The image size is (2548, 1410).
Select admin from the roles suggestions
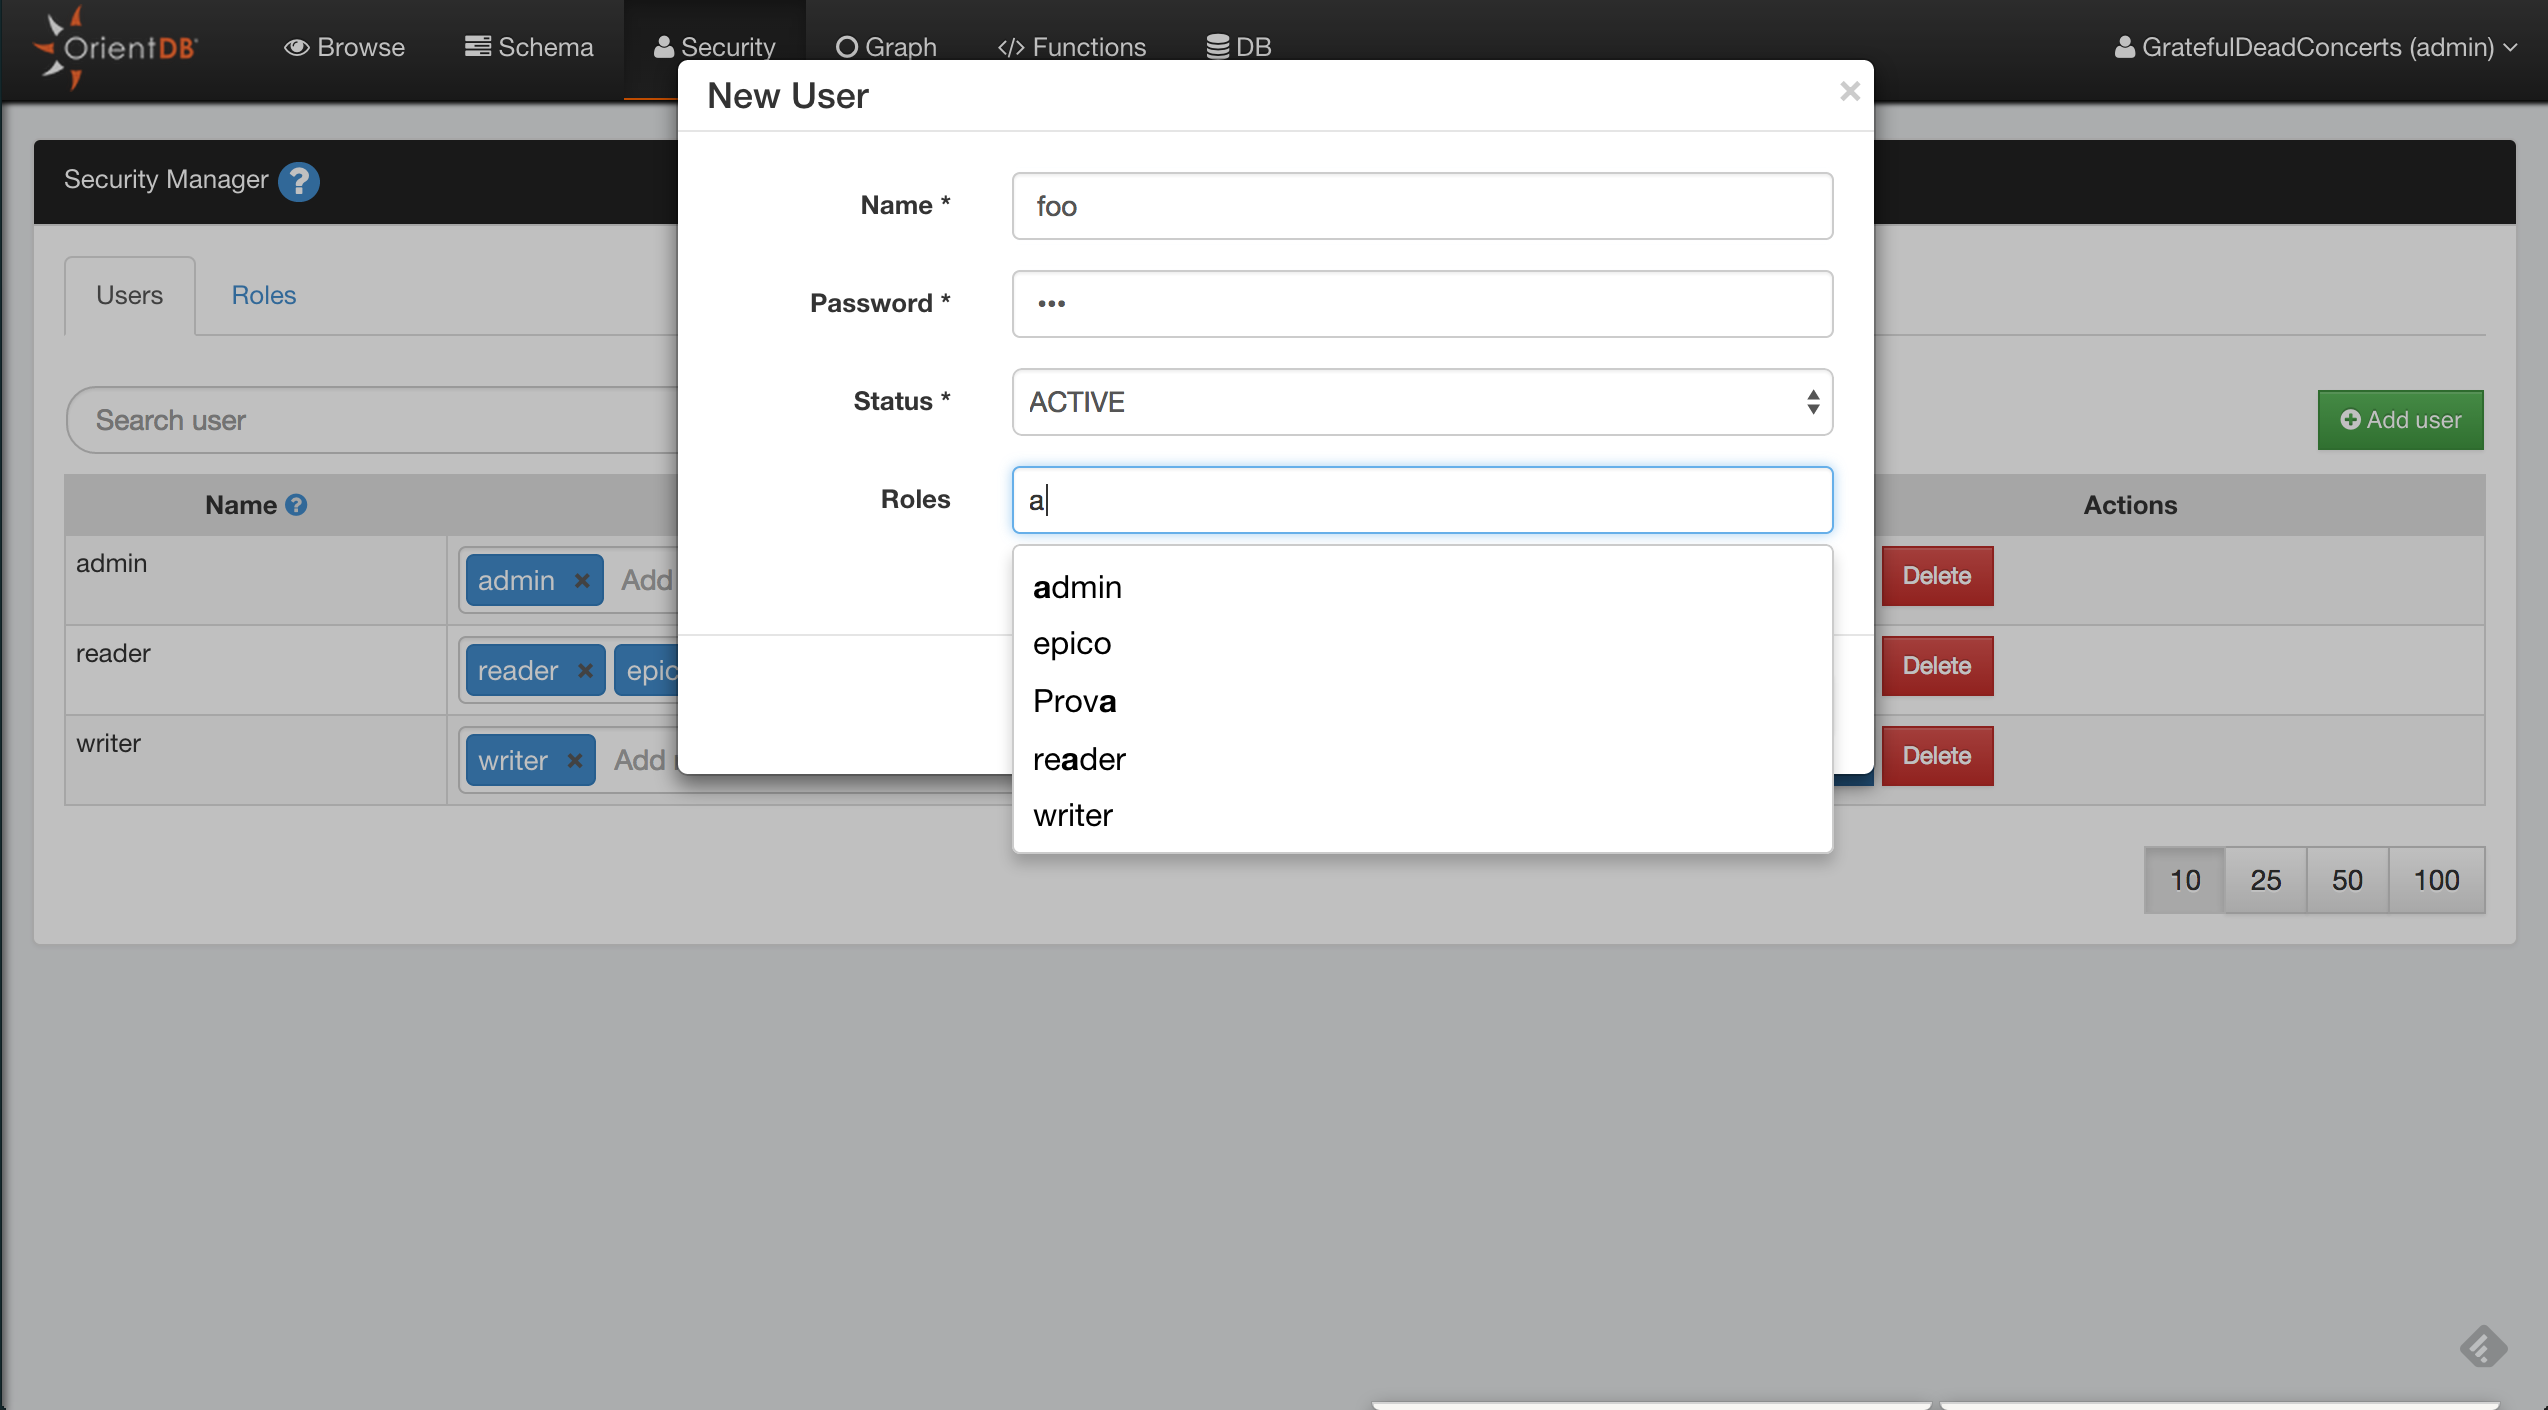pos(1077,587)
